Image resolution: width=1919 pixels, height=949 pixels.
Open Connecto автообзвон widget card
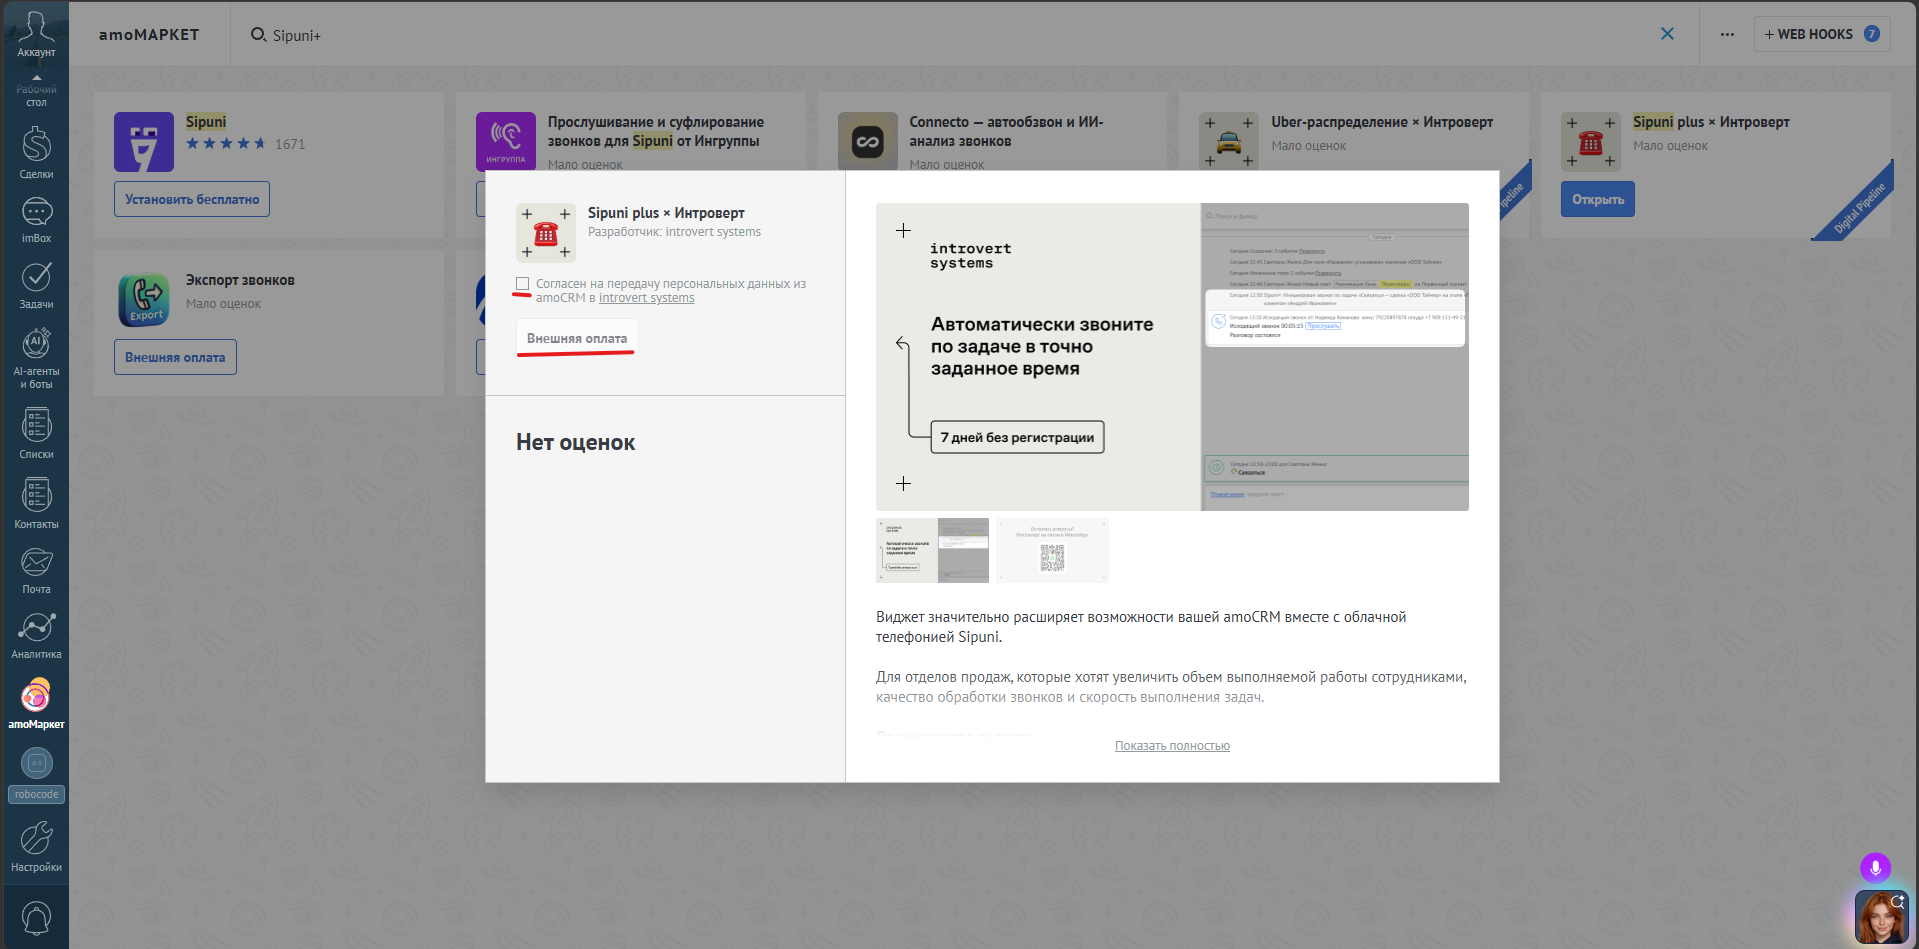coord(1006,131)
